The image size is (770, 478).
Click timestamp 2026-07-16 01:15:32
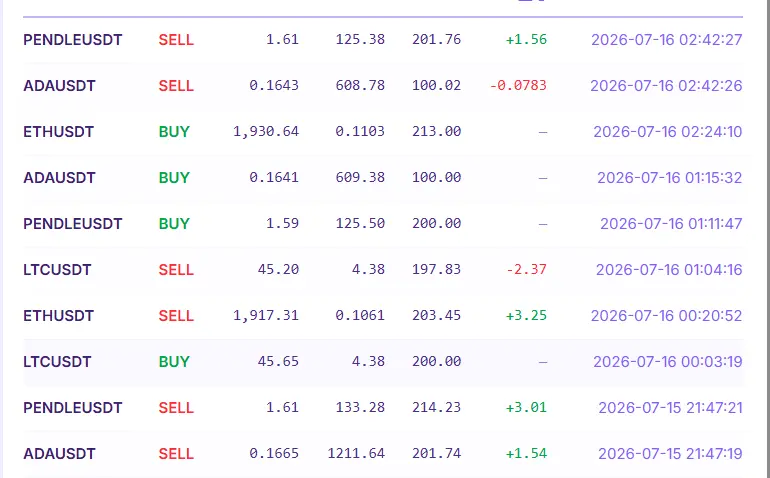click(669, 177)
